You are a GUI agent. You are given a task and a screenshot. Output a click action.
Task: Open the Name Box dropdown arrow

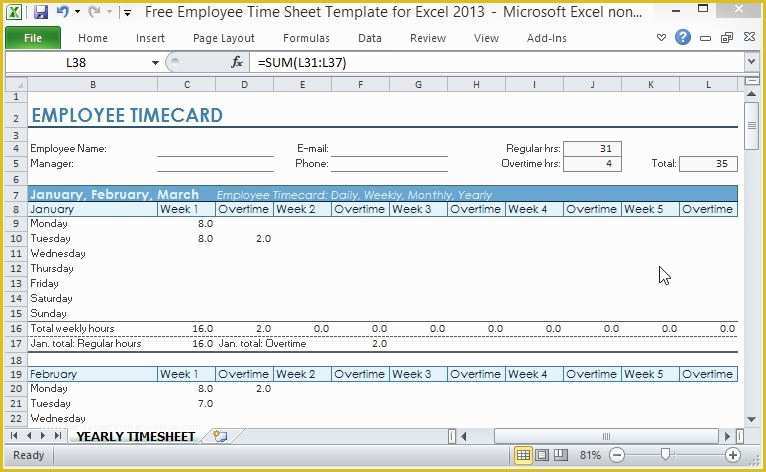coord(155,63)
